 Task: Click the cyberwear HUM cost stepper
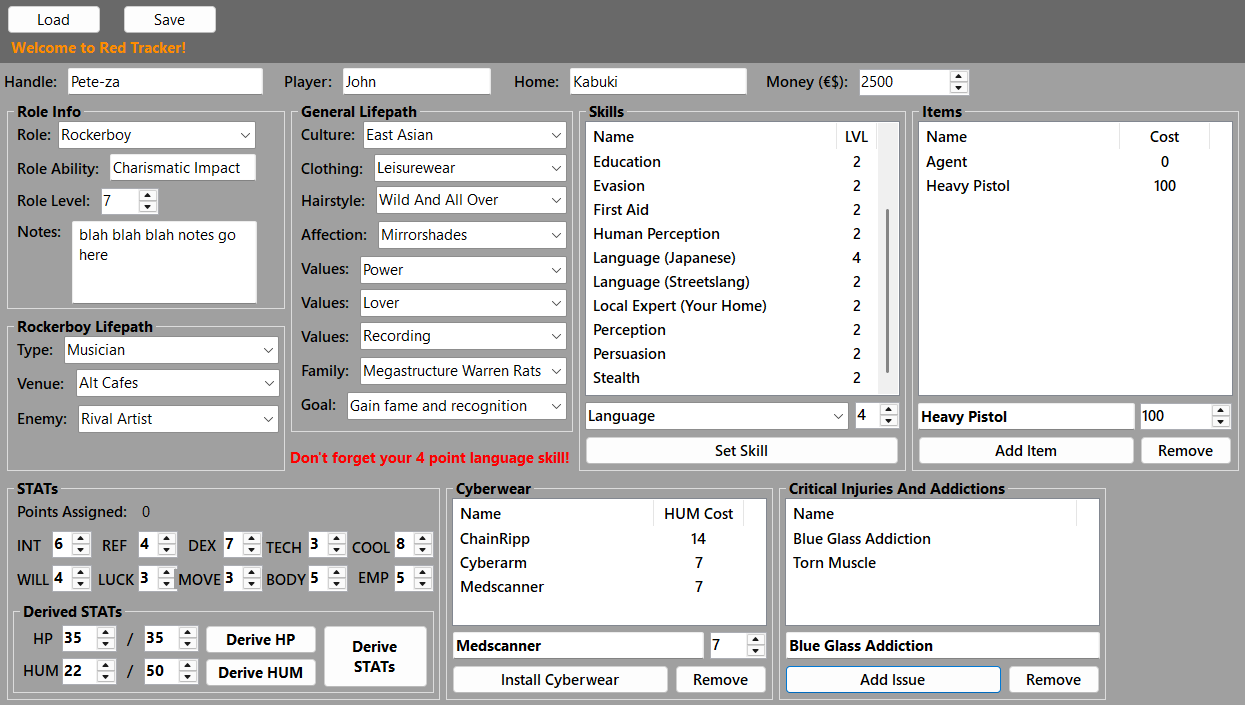tap(738, 646)
